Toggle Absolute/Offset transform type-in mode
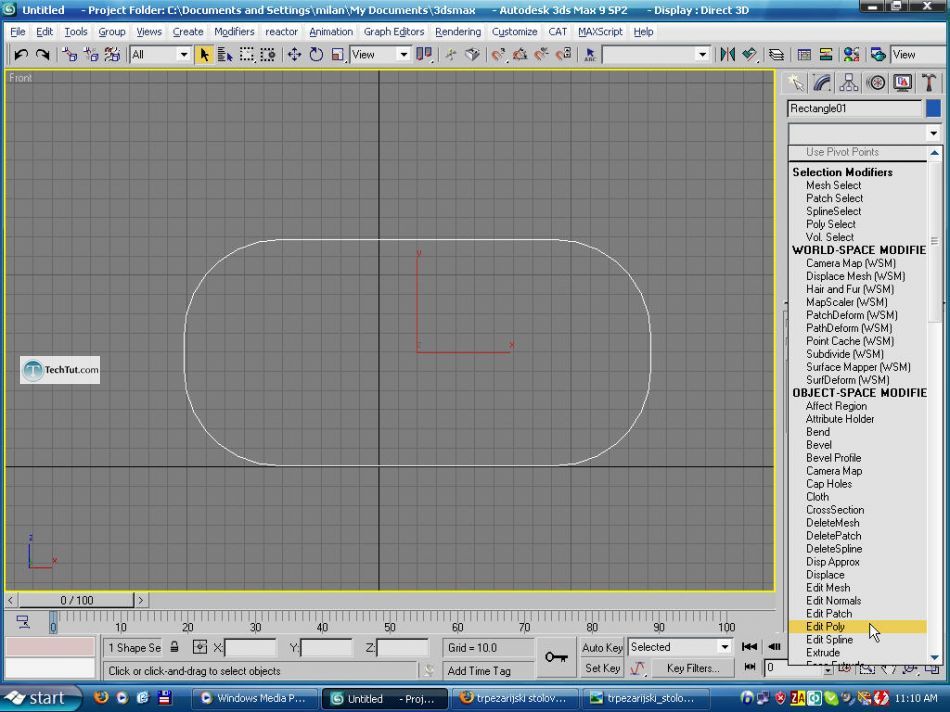The width and height of the screenshot is (950, 712). tap(199, 647)
